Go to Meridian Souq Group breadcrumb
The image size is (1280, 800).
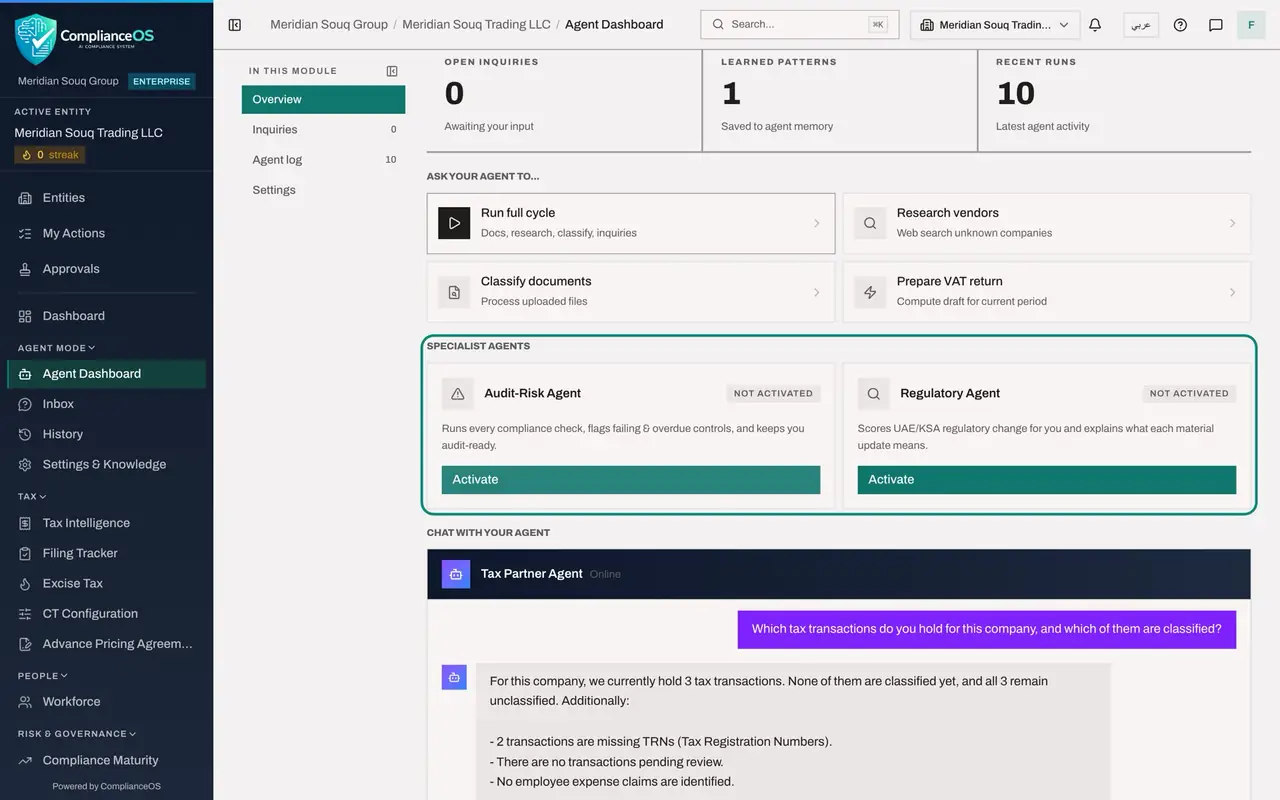point(329,24)
